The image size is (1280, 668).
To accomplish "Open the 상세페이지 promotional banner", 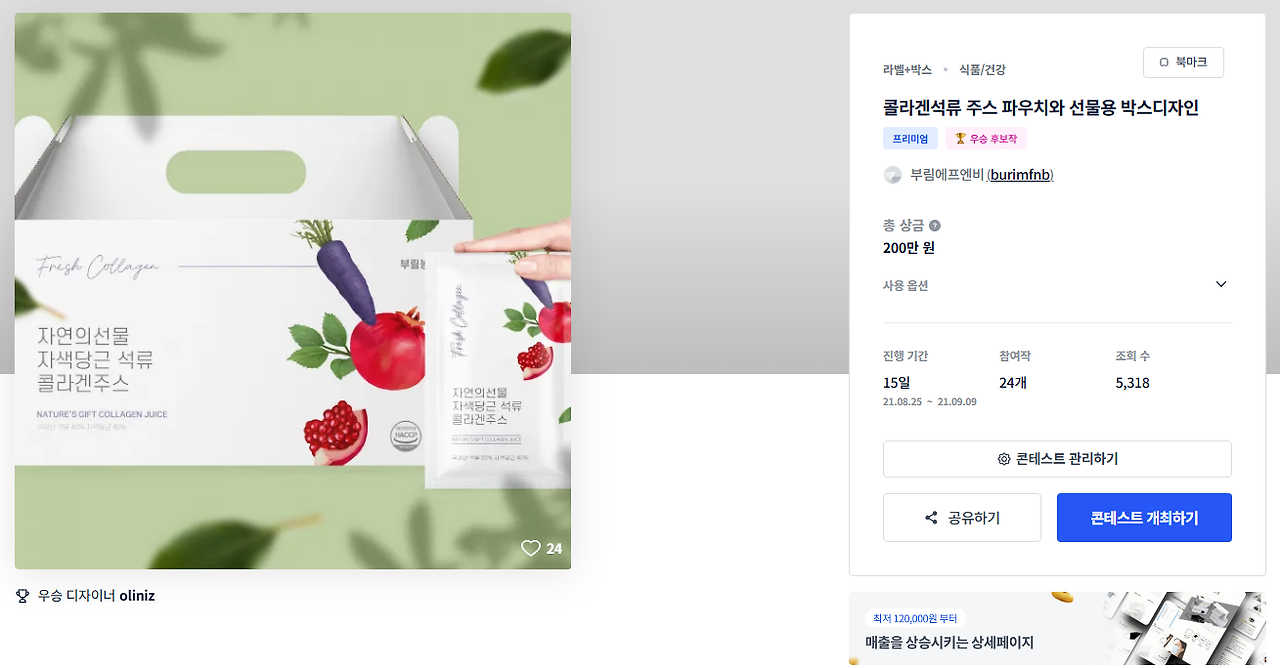I will pos(1057,628).
